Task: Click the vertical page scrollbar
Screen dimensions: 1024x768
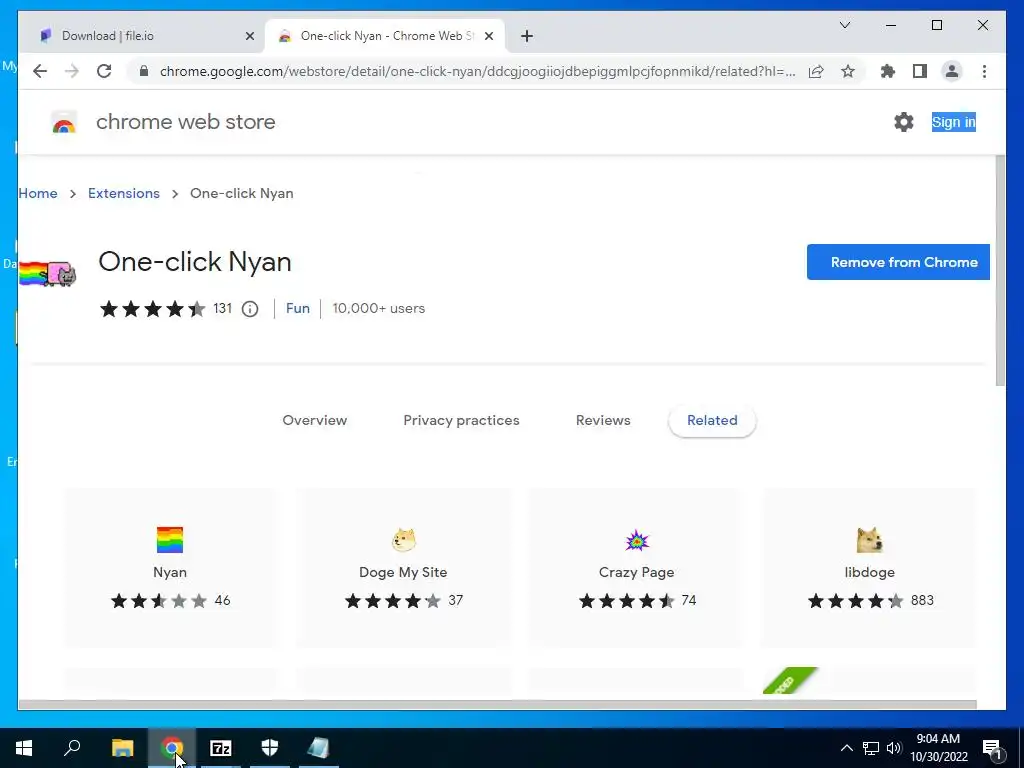Action: 1000,271
